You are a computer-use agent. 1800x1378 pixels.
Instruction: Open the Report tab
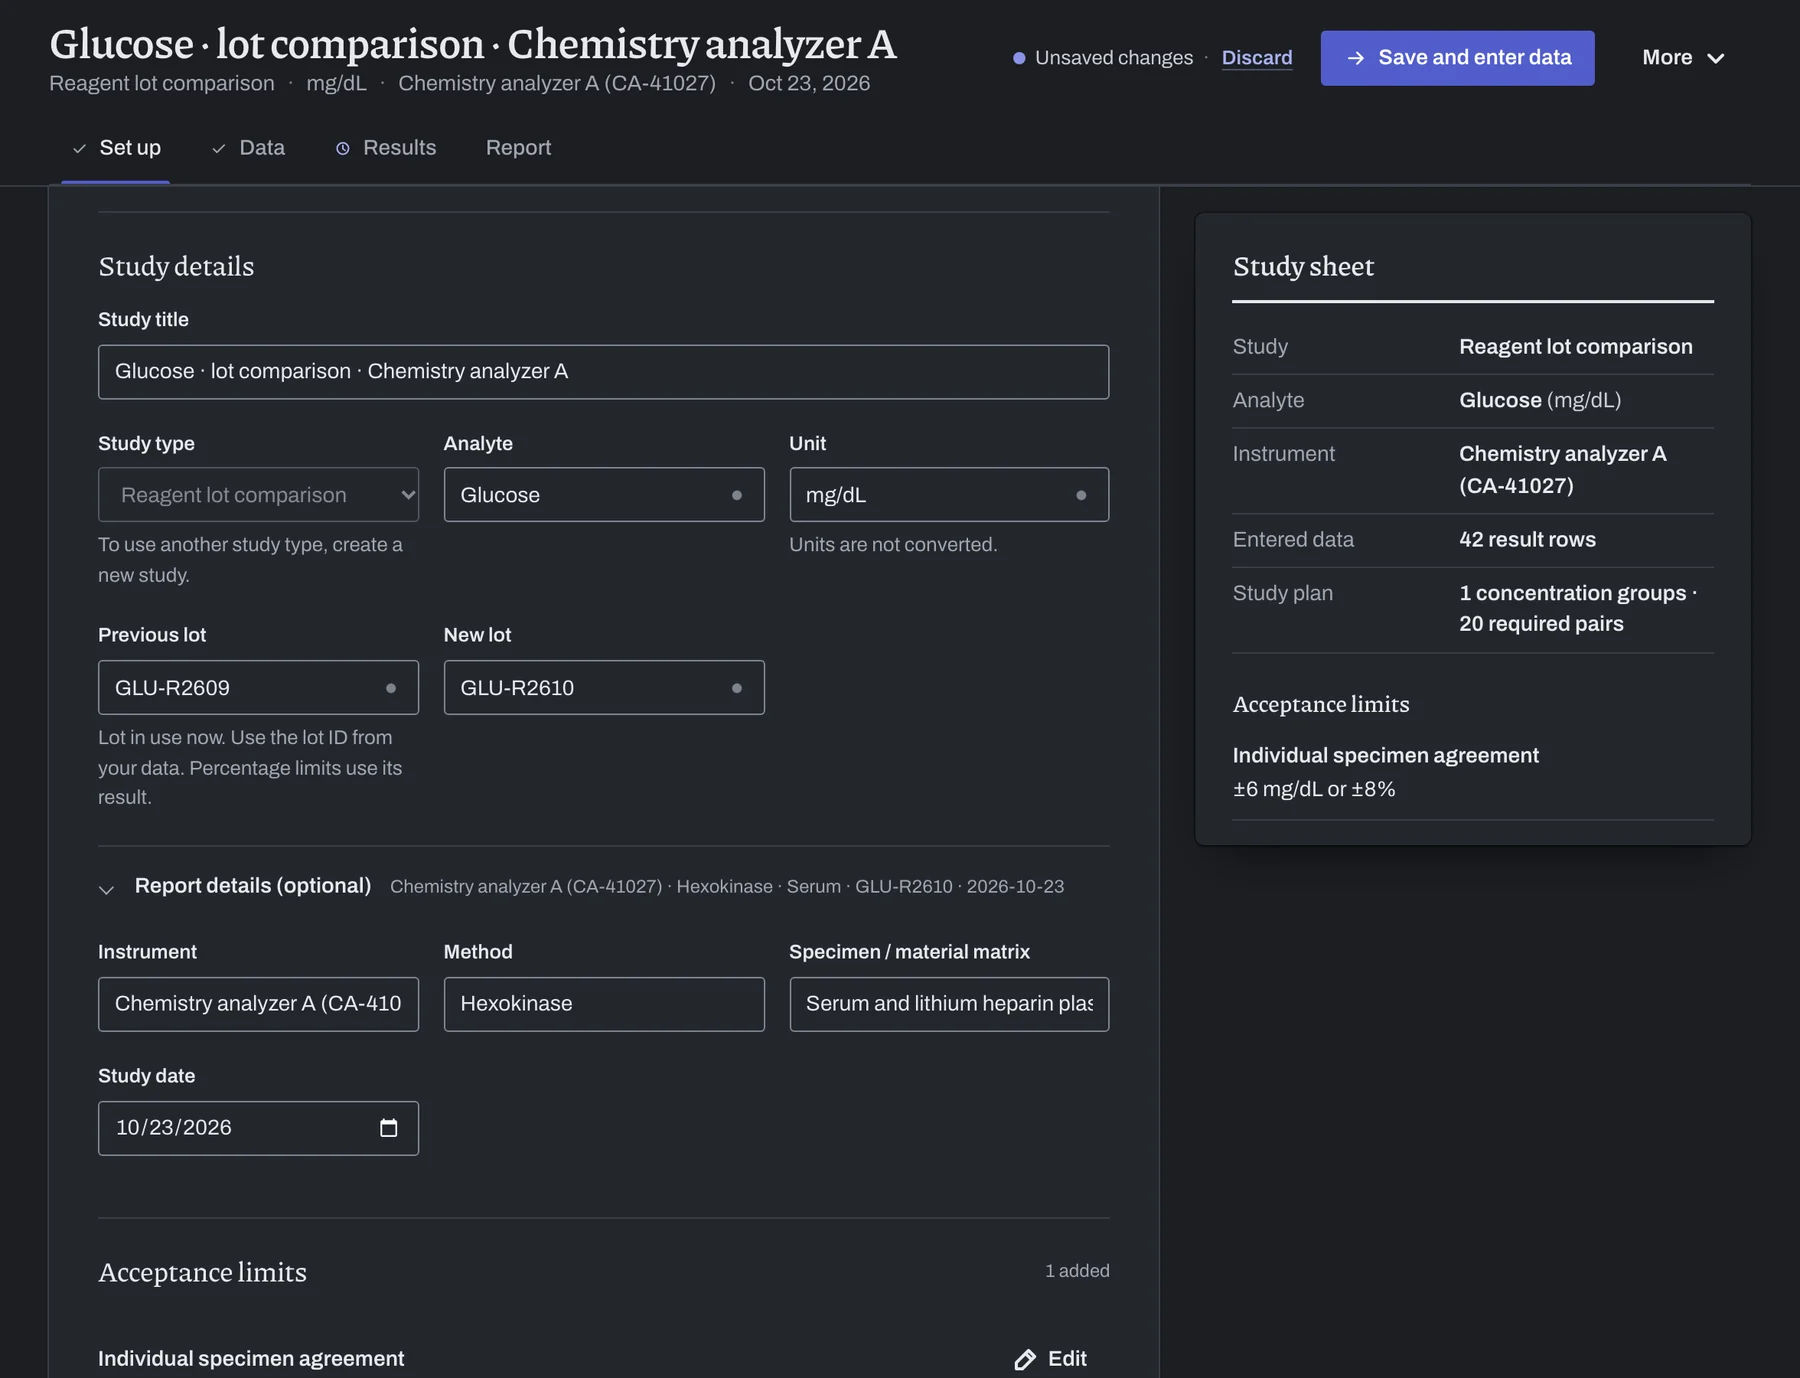518,148
